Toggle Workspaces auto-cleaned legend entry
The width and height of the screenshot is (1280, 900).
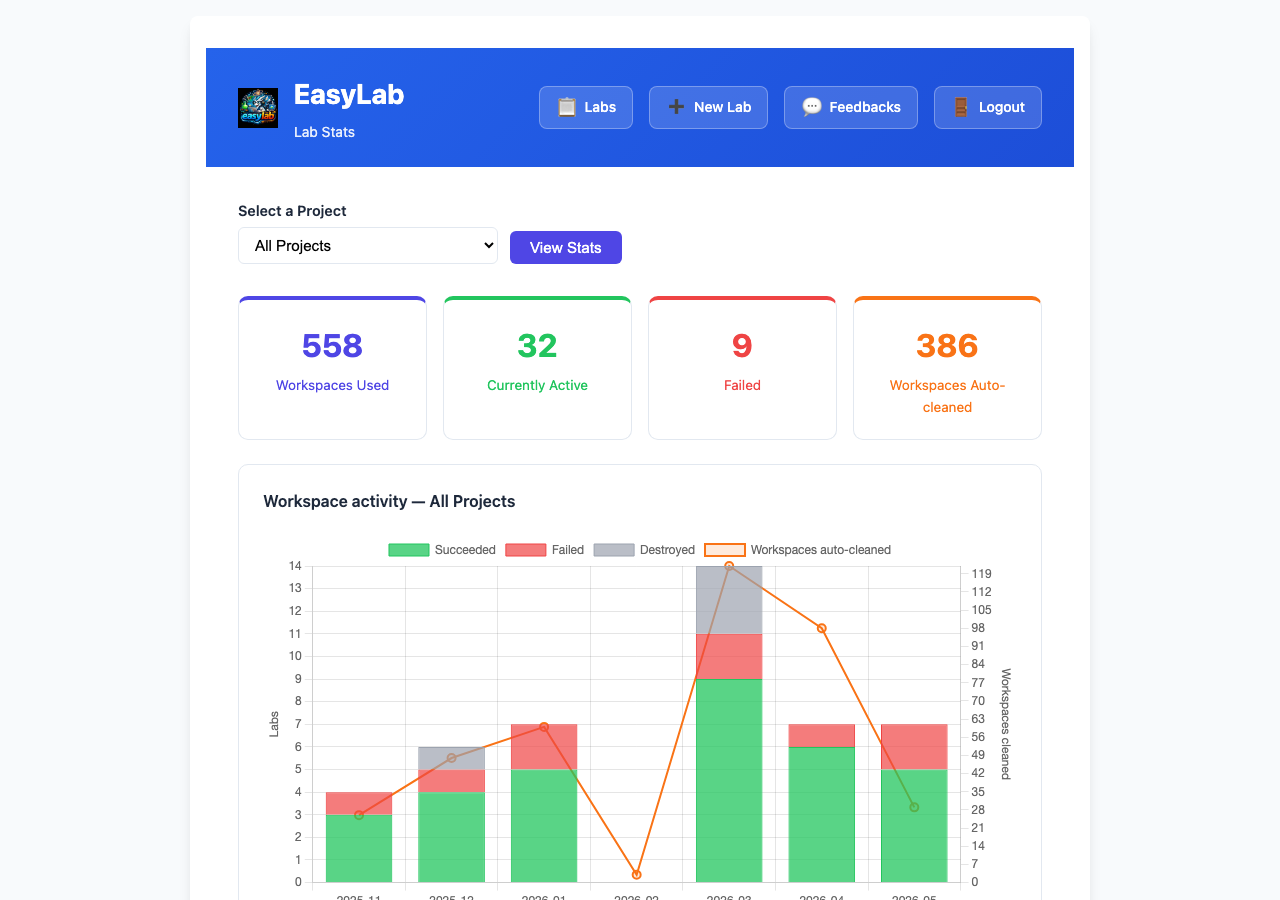[798, 550]
